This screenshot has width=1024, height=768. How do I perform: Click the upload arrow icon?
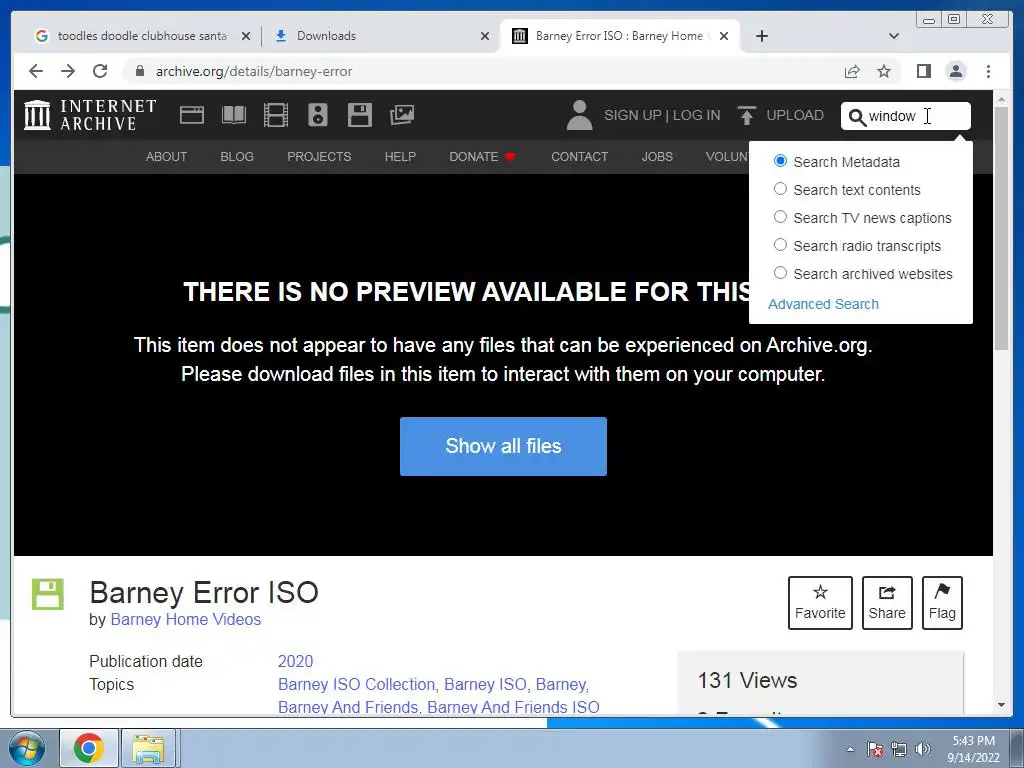746,115
